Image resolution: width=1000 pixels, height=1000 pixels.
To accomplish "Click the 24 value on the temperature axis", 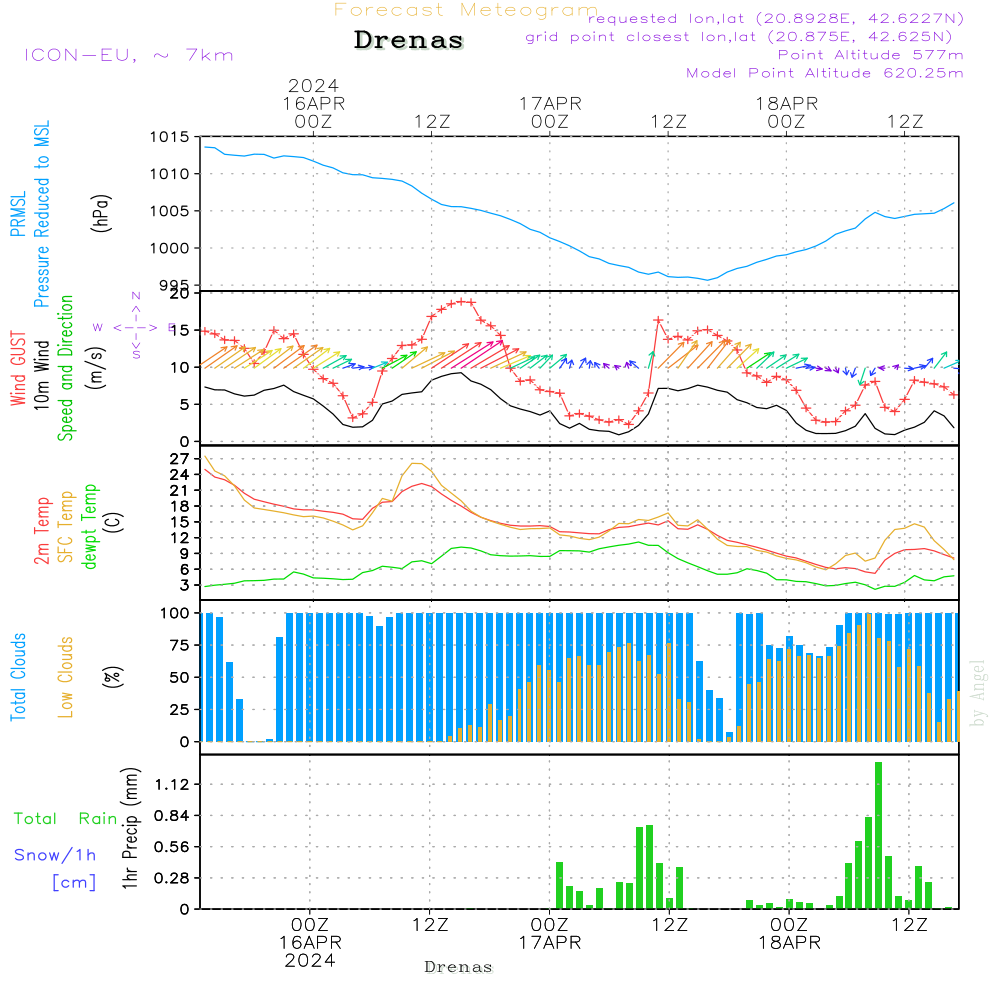I will (x=180, y=474).
